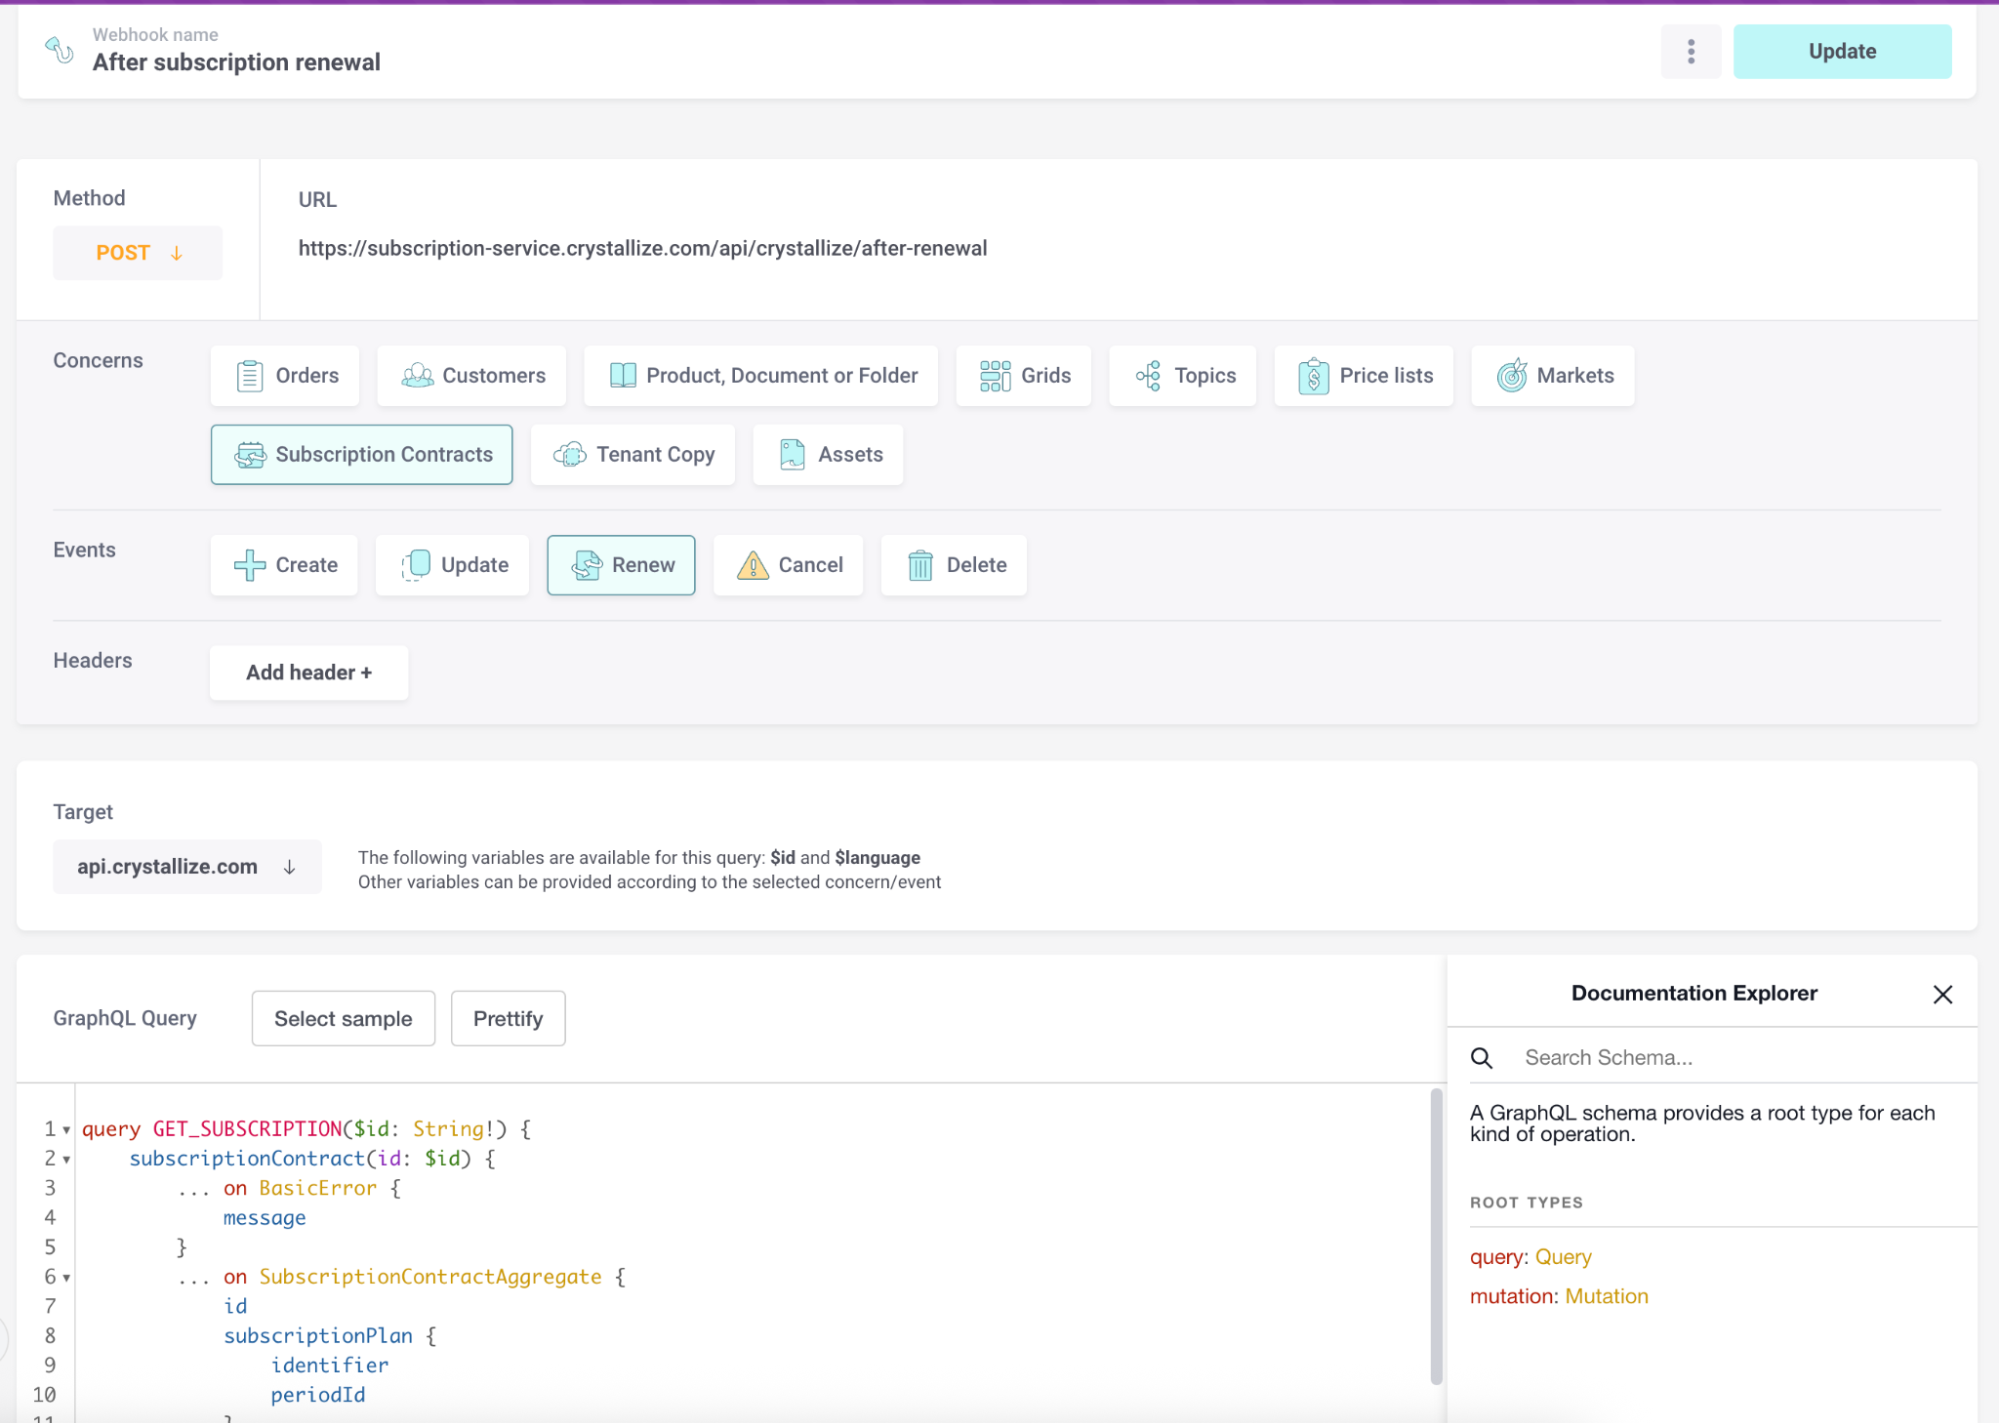Click the Update event copy icon
This screenshot has width=1999, height=1424.
click(415, 565)
